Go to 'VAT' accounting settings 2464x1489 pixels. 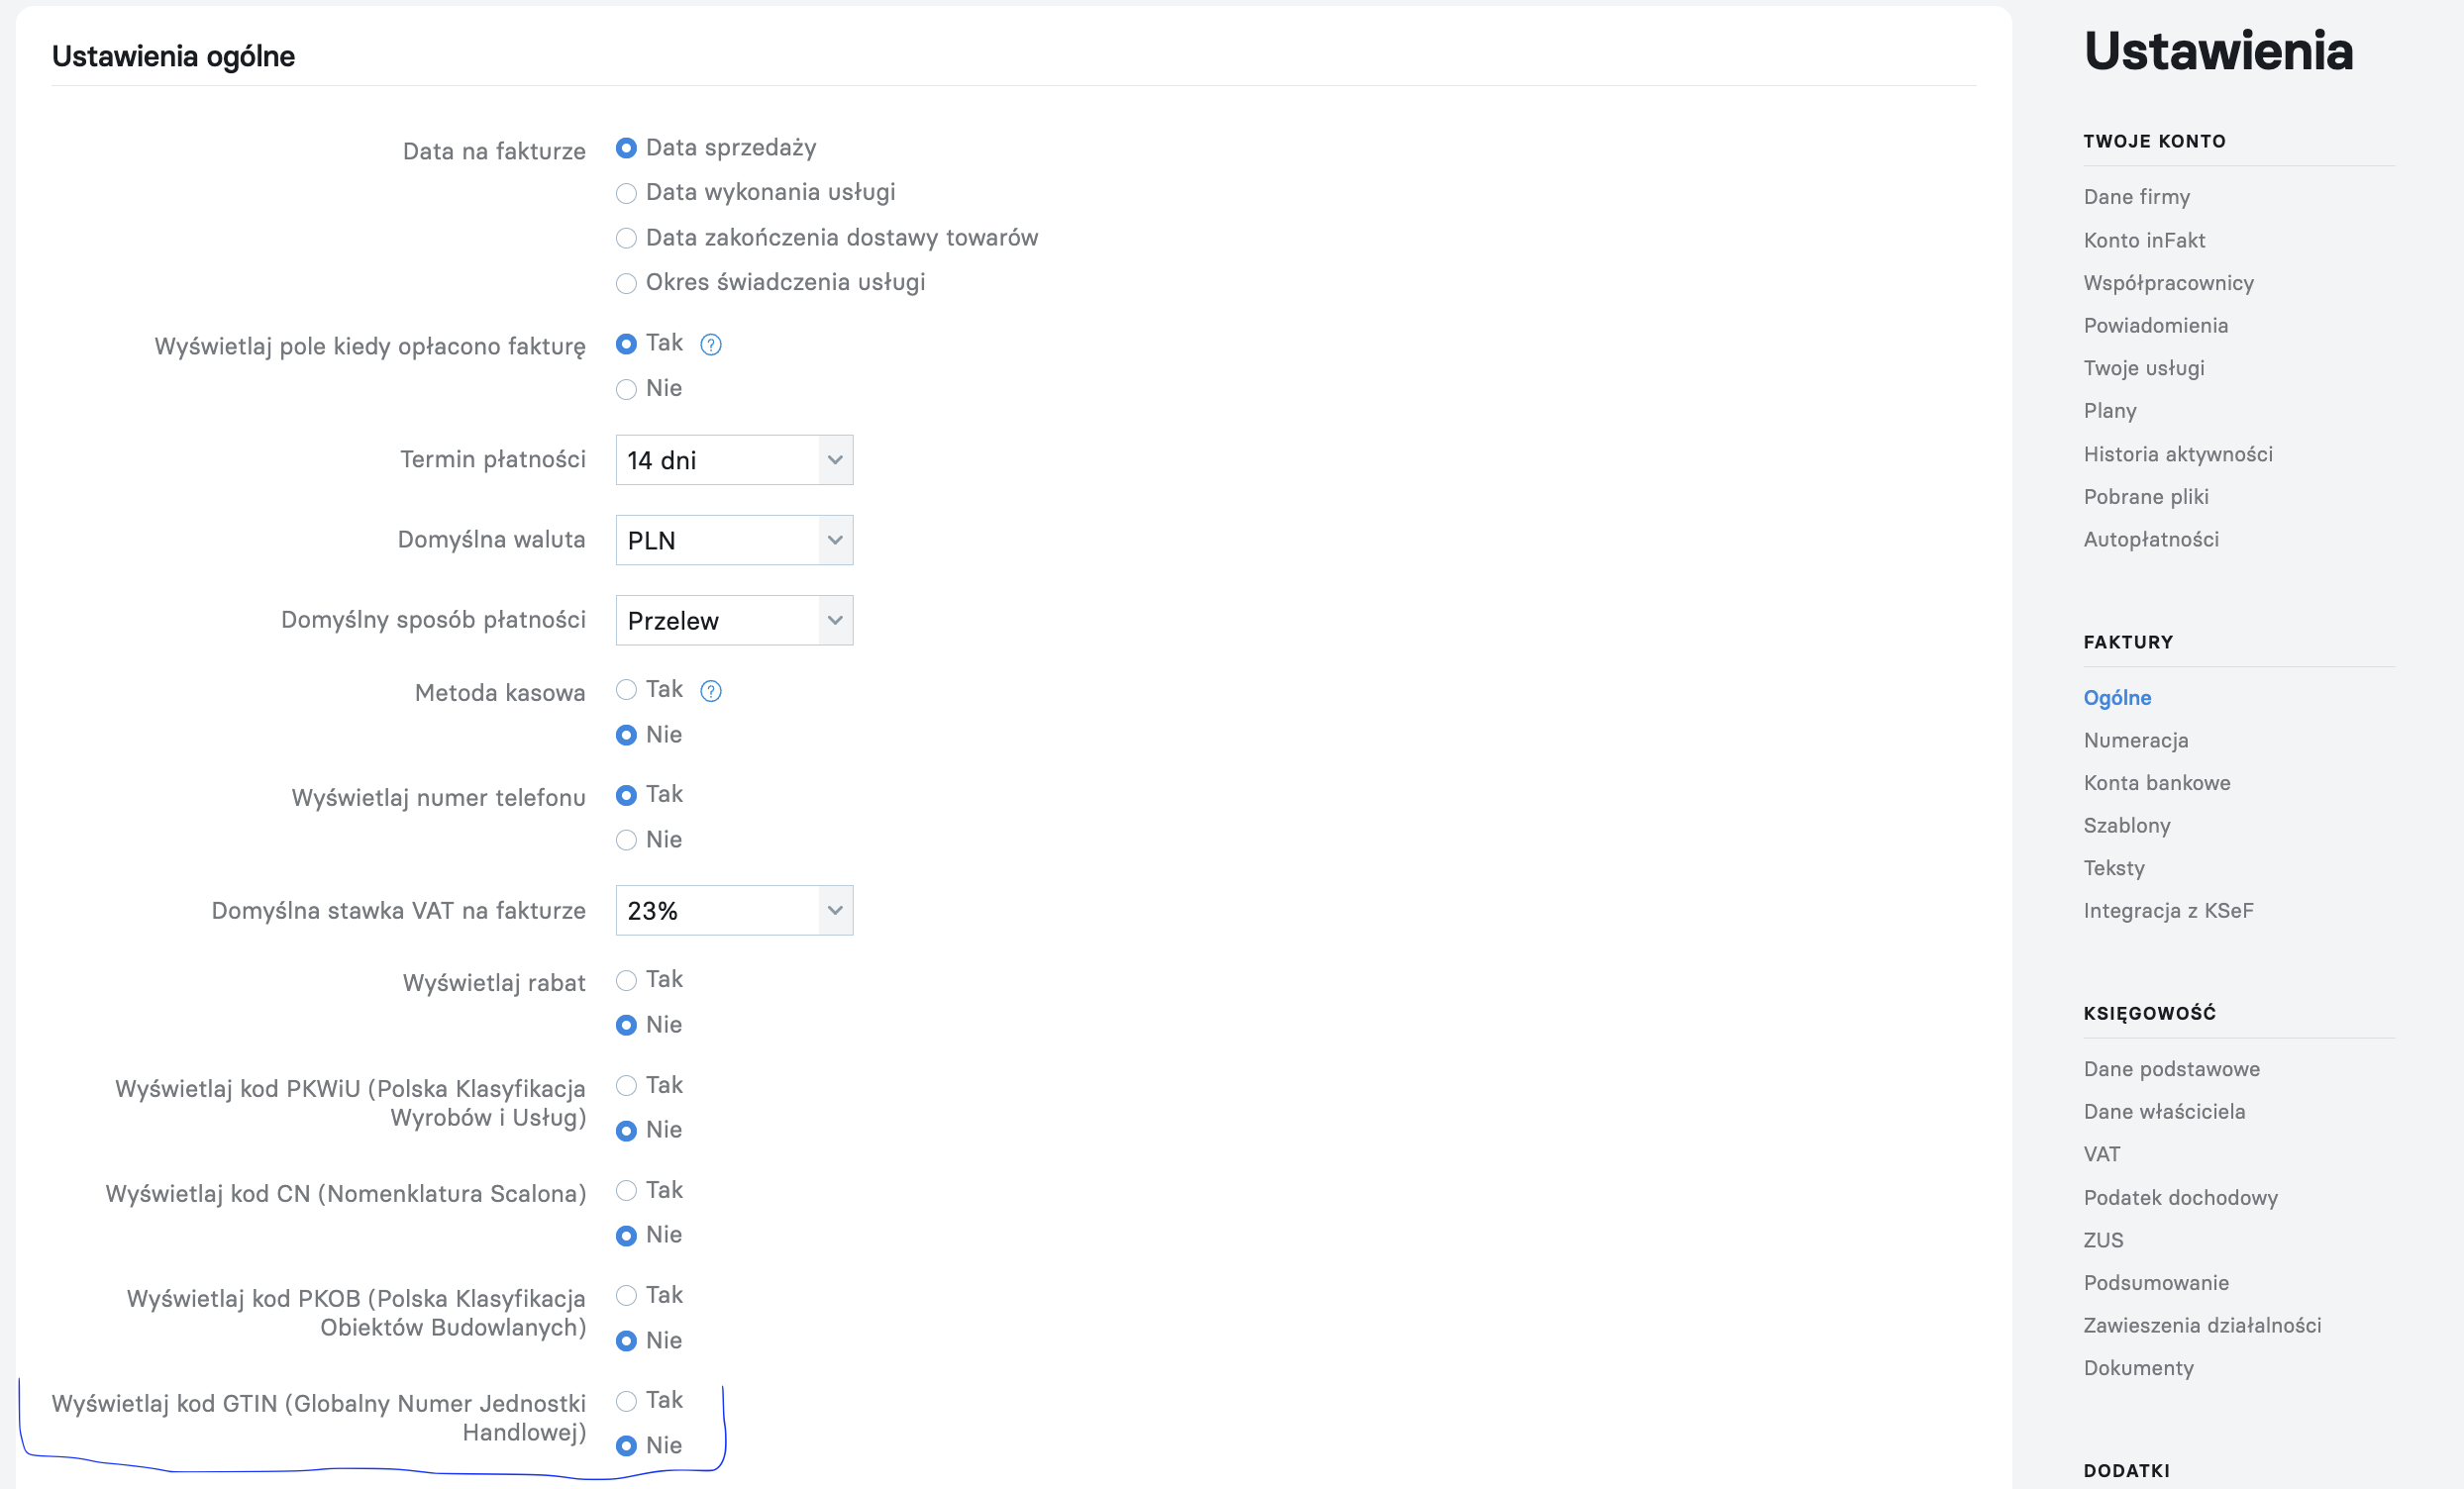[x=2101, y=1154]
